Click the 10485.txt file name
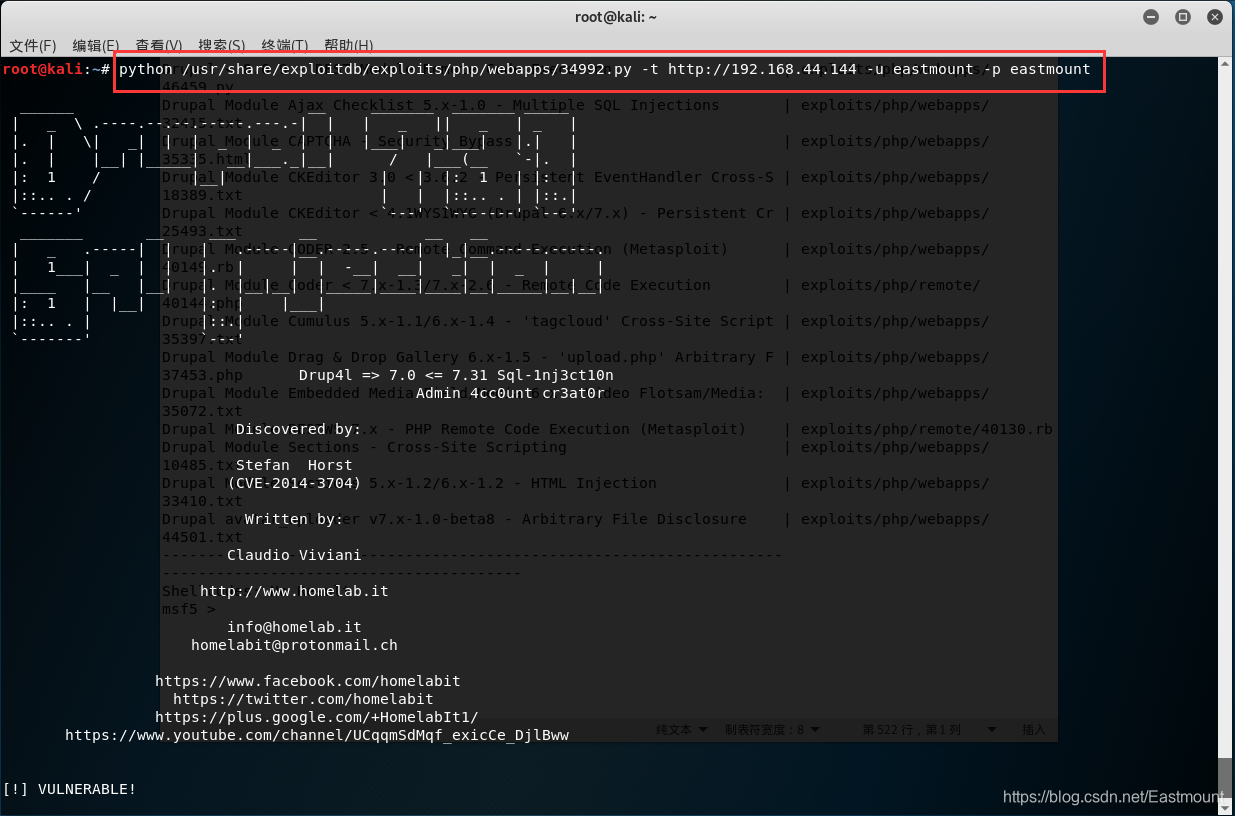 point(202,465)
